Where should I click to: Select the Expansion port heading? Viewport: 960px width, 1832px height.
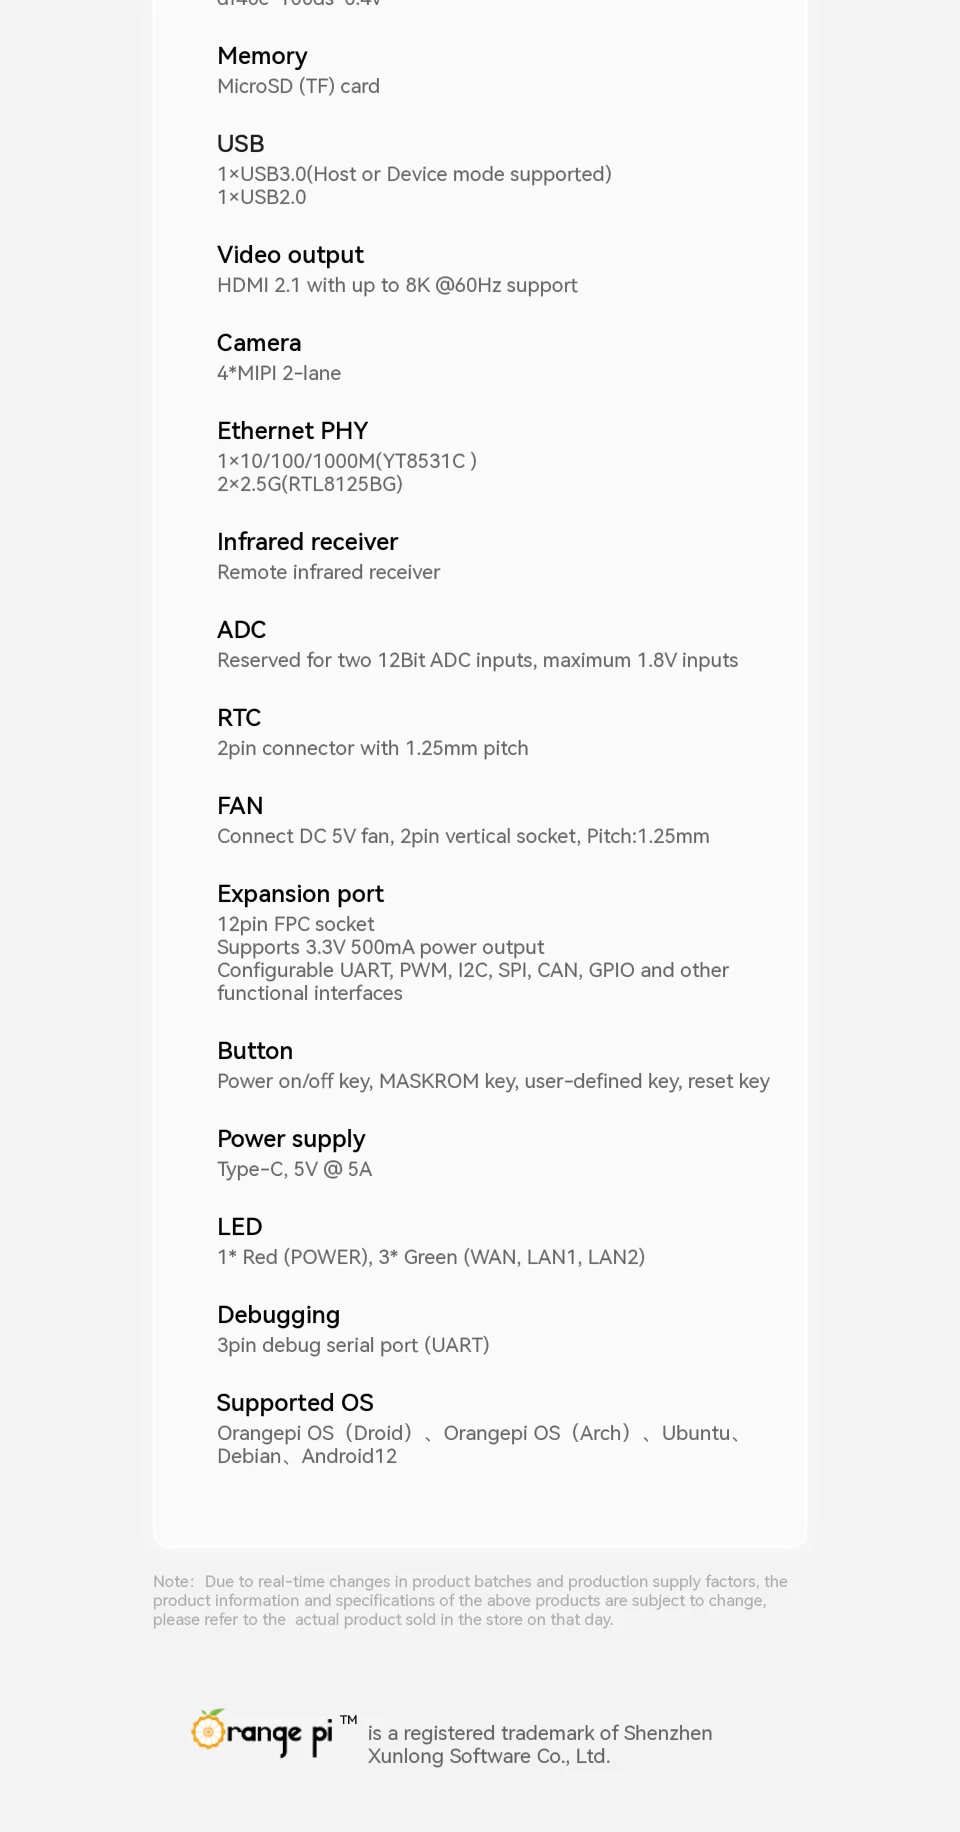pos(300,894)
